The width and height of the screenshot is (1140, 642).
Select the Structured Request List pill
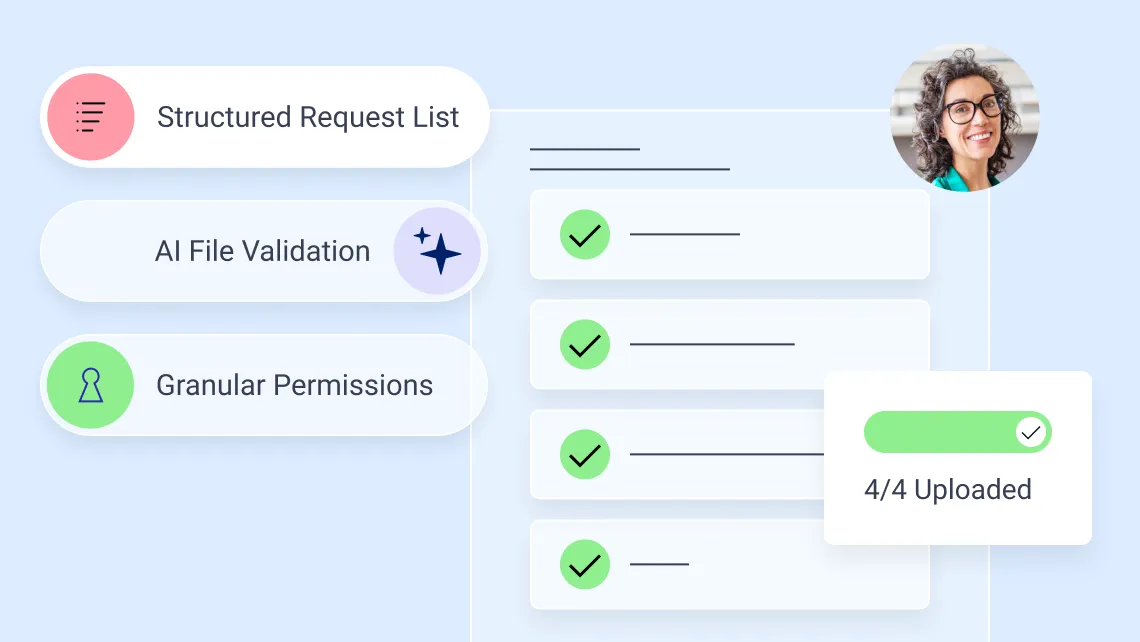click(265, 117)
